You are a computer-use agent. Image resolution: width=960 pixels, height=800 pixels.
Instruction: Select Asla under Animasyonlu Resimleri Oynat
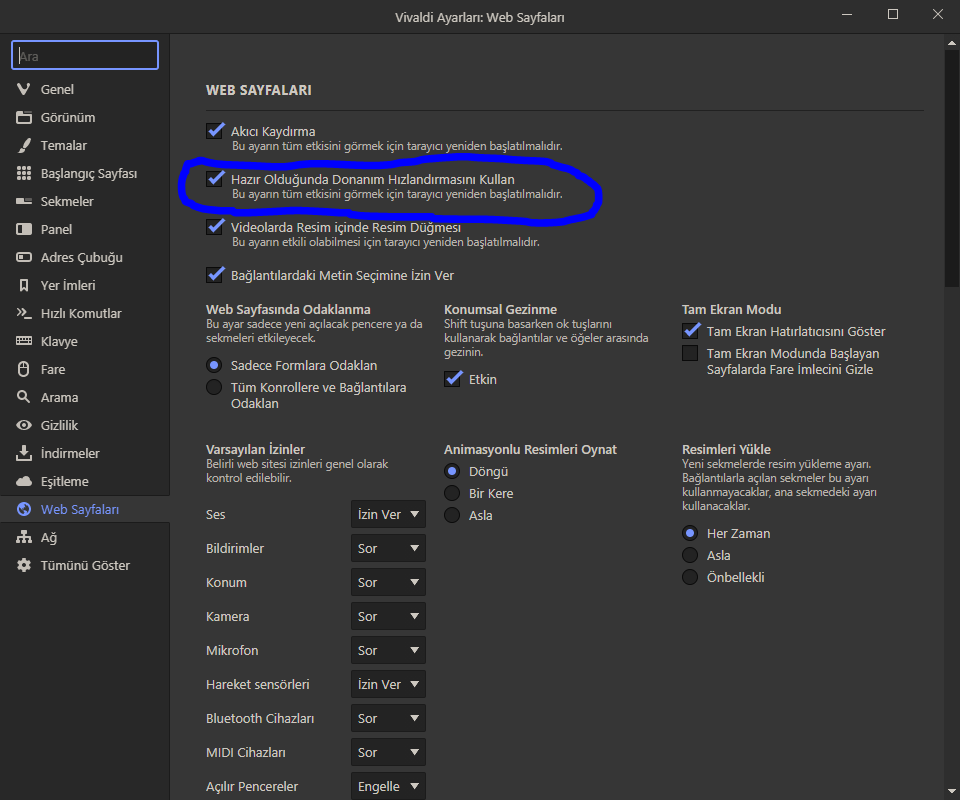(452, 515)
